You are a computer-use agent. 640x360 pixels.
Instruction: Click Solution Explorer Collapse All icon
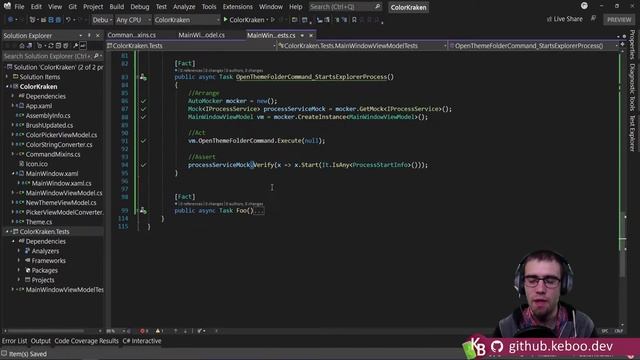58,46
